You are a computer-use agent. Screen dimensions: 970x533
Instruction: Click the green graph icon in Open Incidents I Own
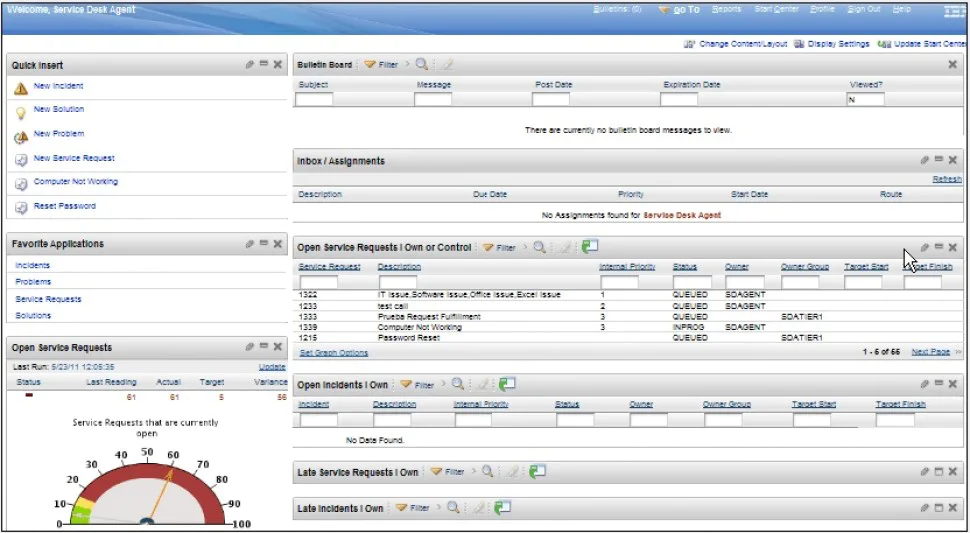(x=508, y=384)
